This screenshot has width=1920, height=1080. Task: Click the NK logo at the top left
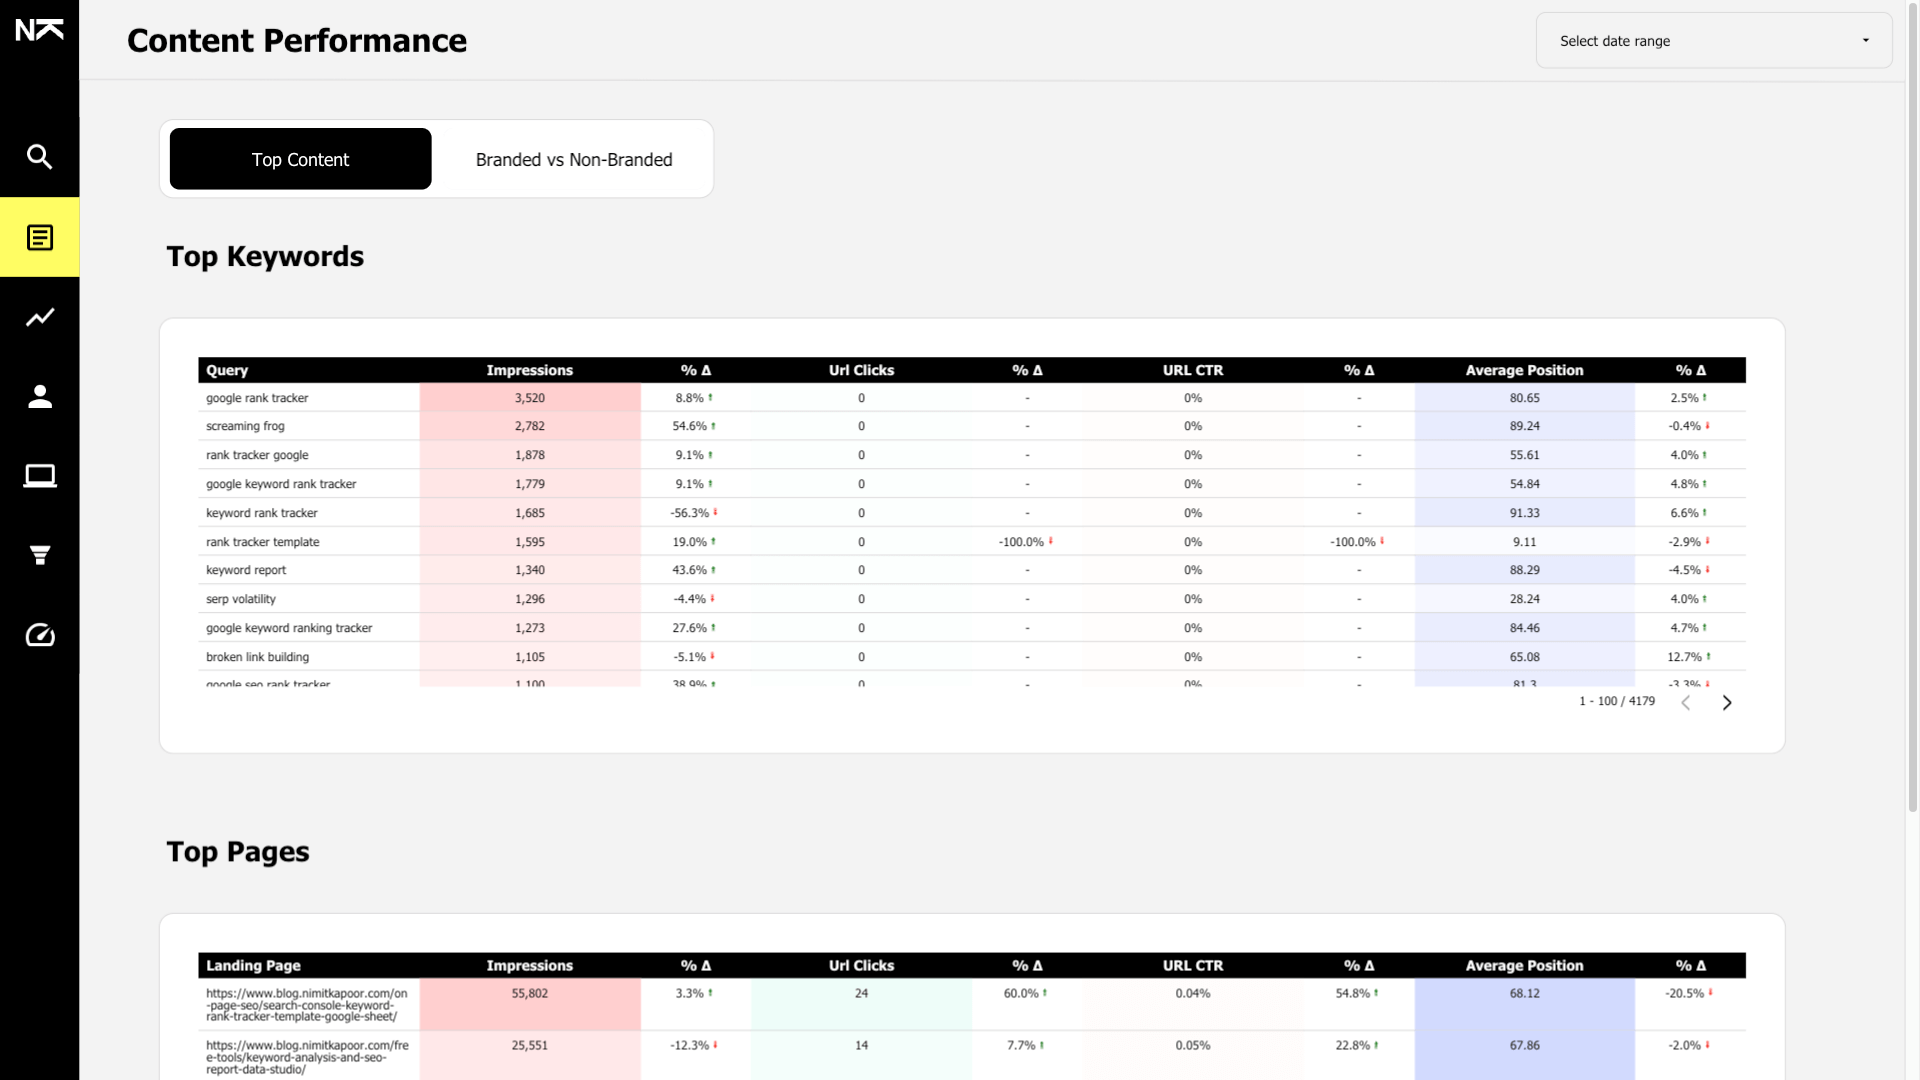coord(40,29)
